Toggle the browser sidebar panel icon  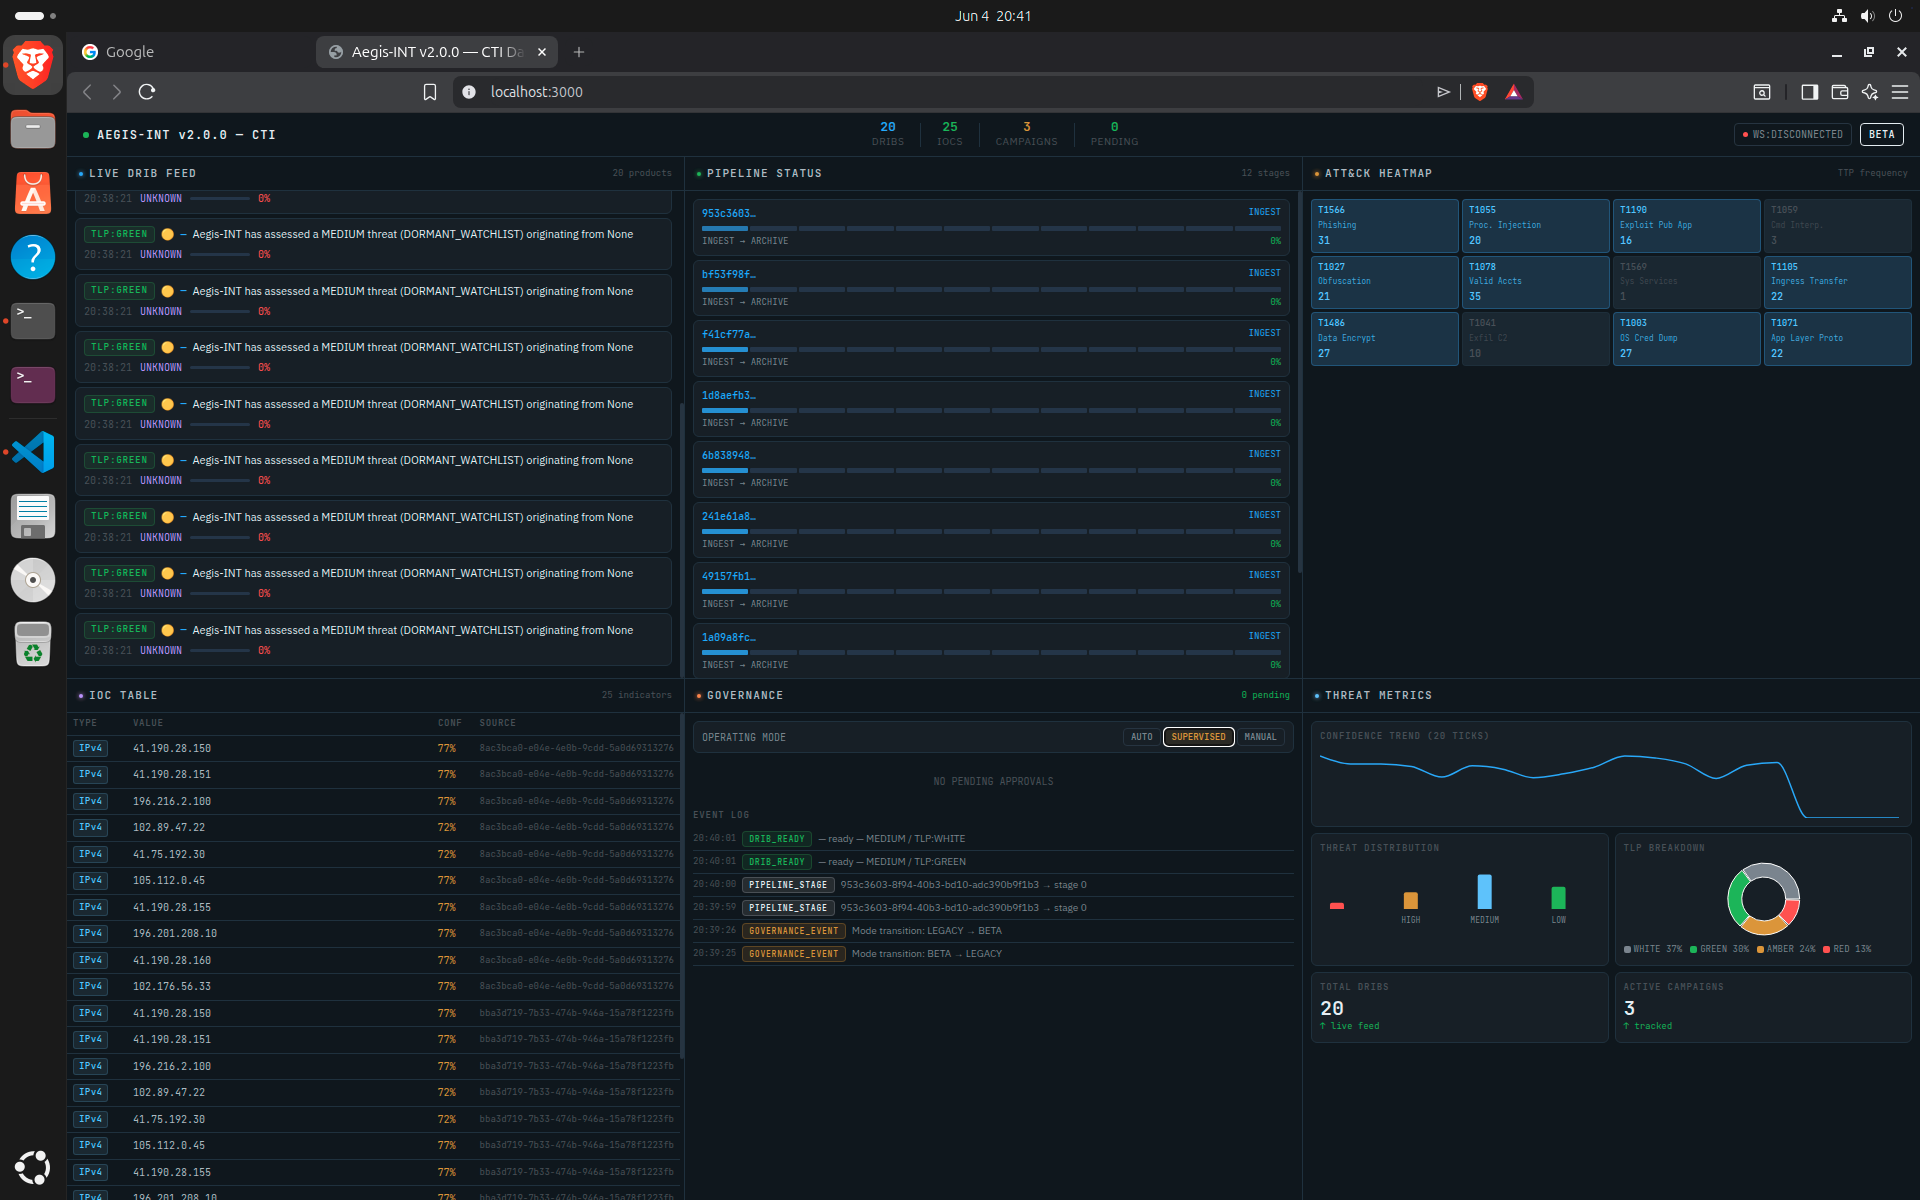click(x=1809, y=92)
